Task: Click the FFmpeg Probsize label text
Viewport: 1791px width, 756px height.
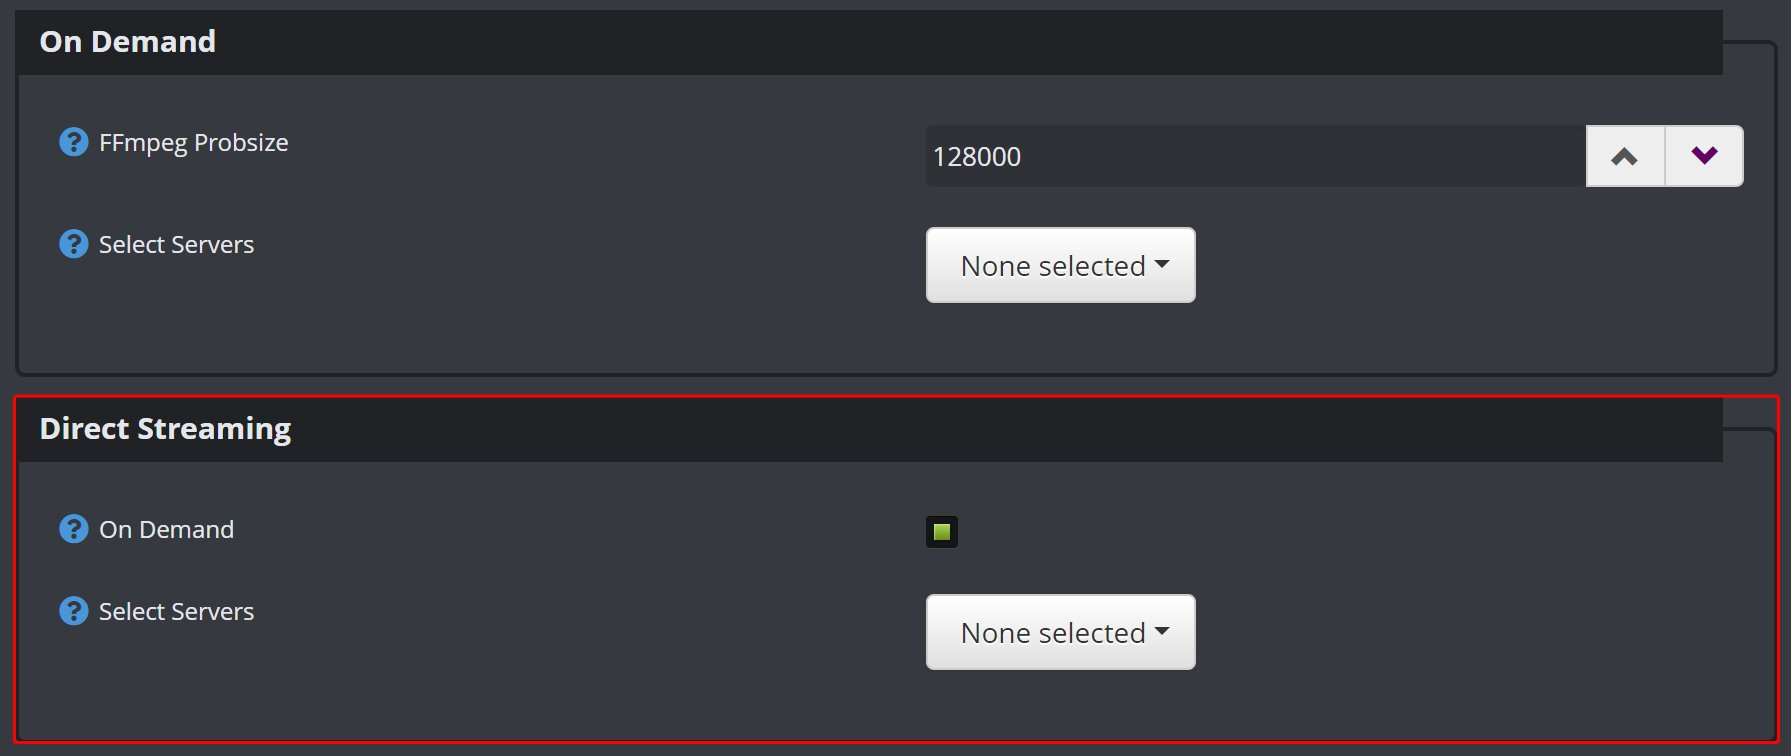Action: pos(193,142)
